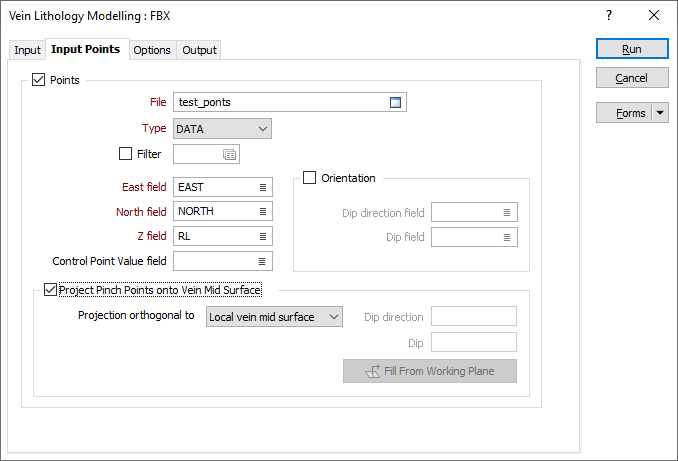
Task: Click the East field input with EAST
Action: [223, 187]
